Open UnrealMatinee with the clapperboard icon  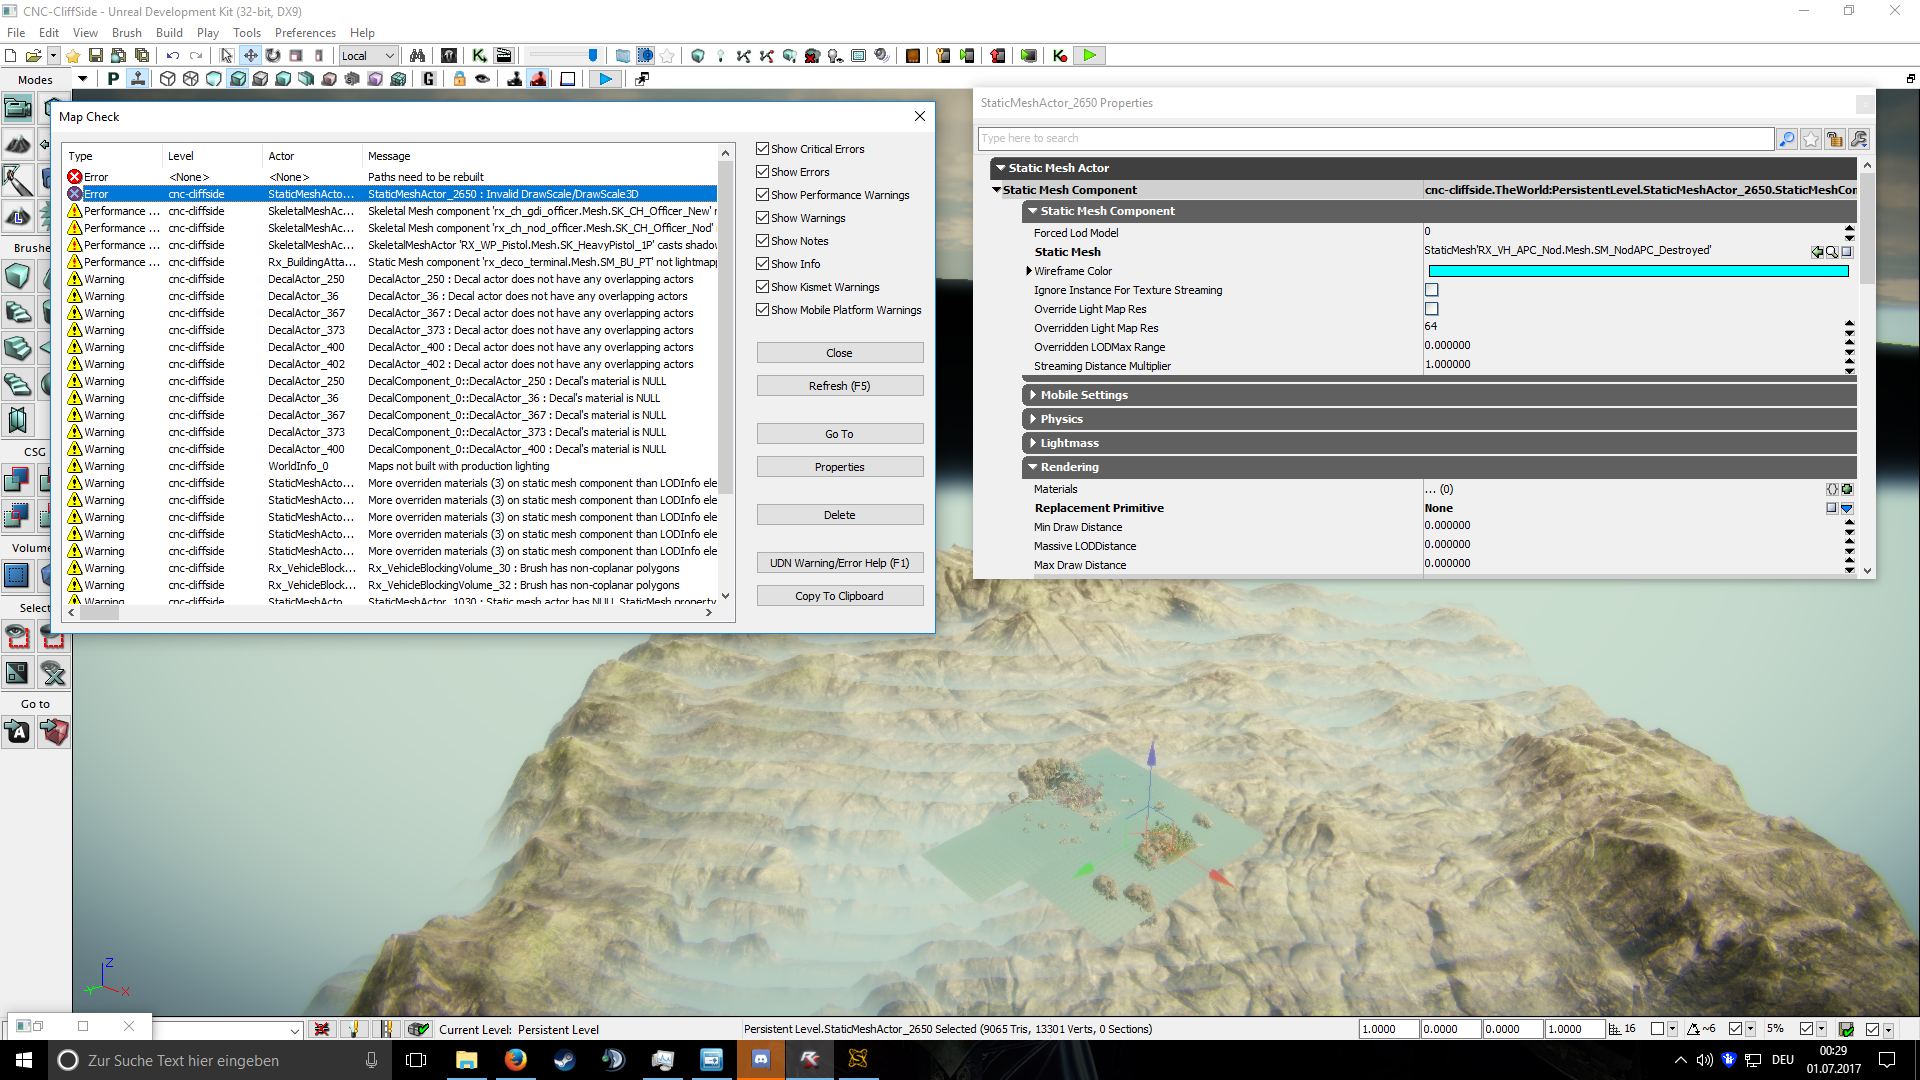click(504, 56)
